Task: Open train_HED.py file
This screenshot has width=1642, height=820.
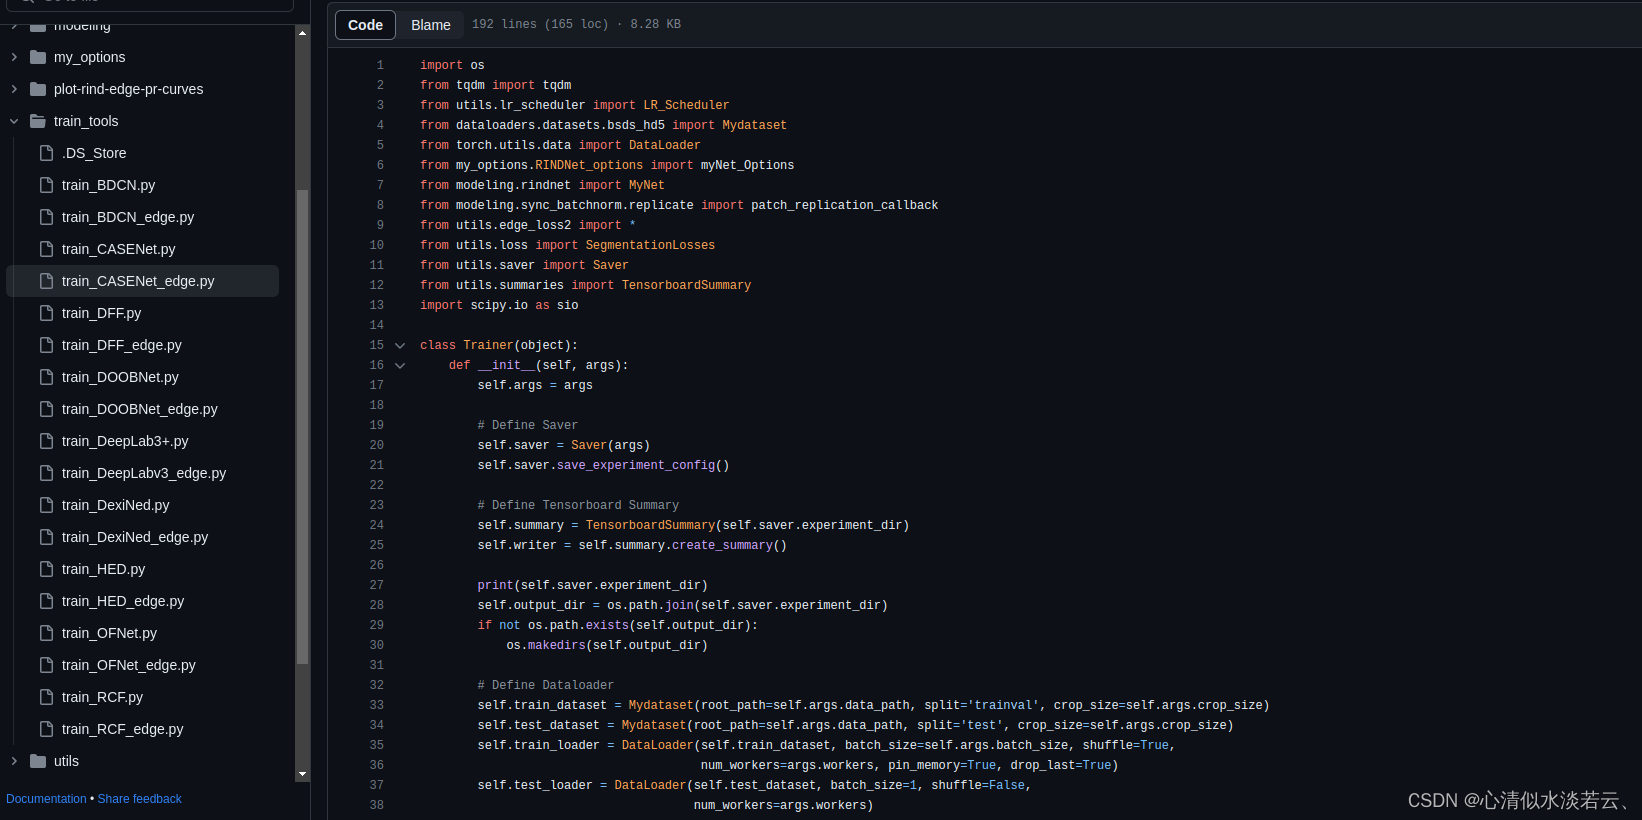Action: coord(103,569)
